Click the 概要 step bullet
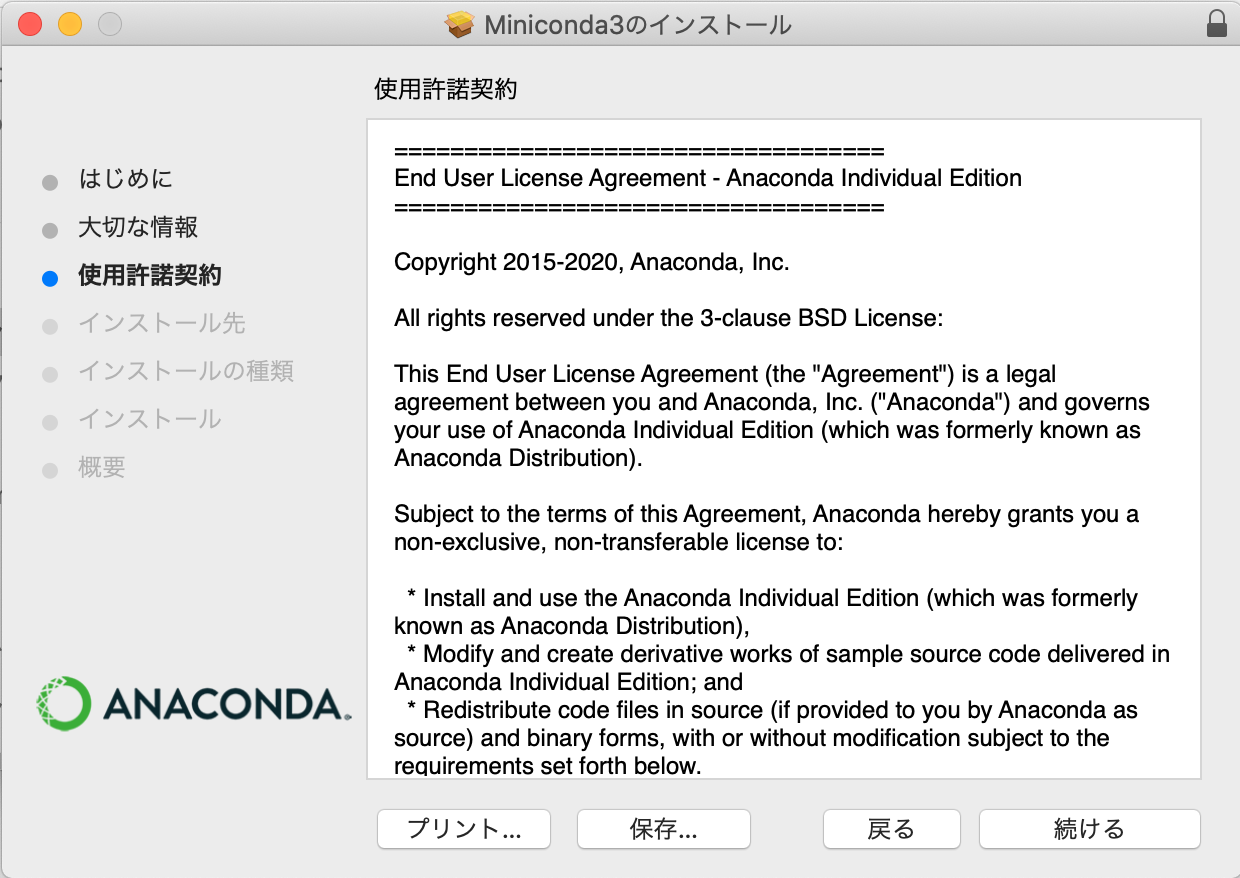1240x878 pixels. click(50, 470)
